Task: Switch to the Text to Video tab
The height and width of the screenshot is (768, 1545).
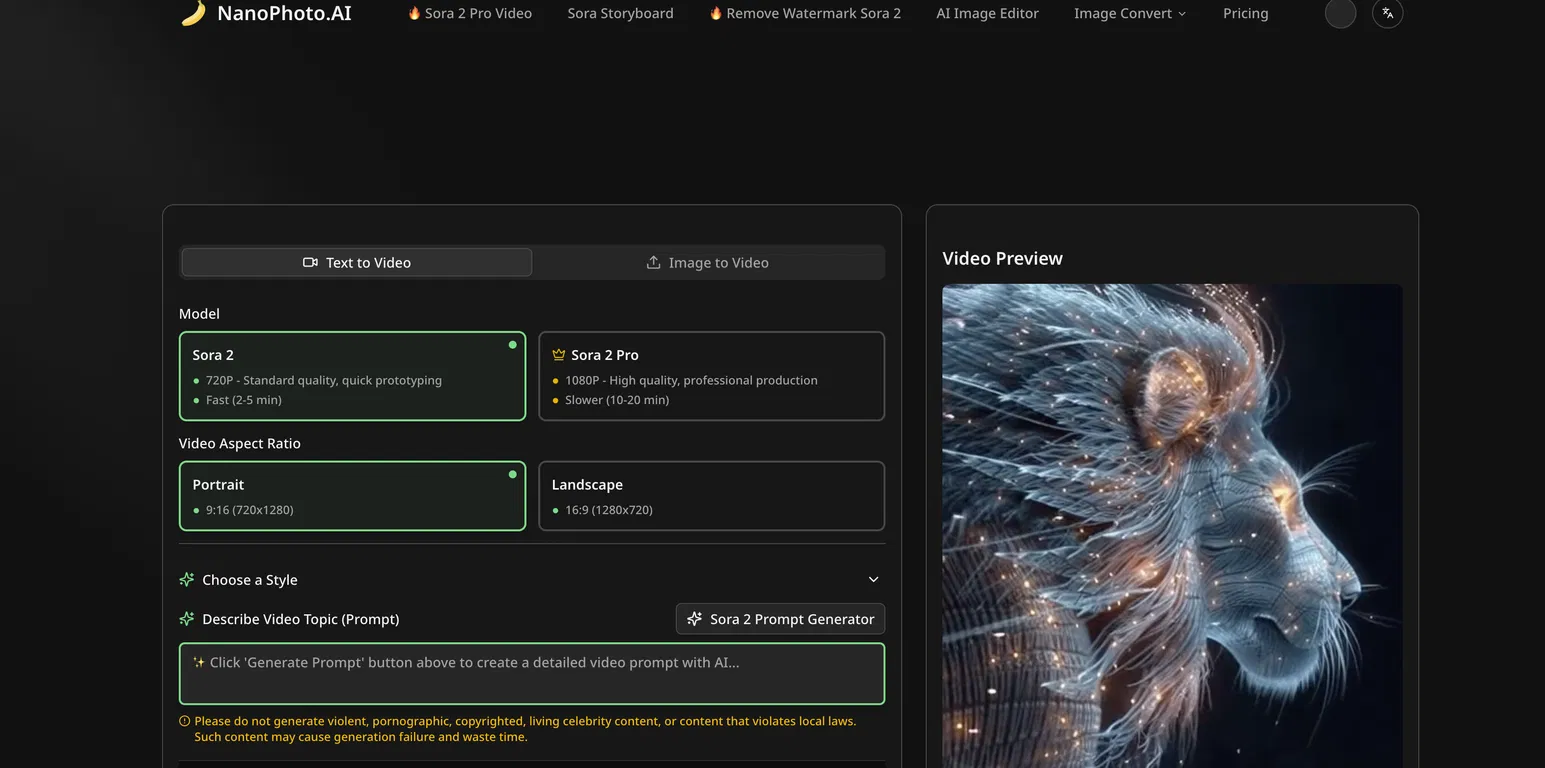Action: click(357, 263)
